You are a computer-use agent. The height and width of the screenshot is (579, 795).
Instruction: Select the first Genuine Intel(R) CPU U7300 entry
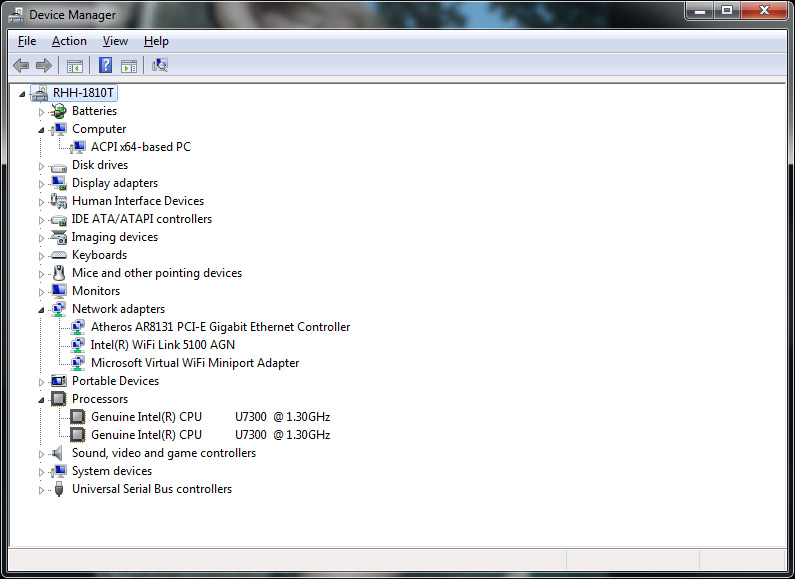coord(210,417)
